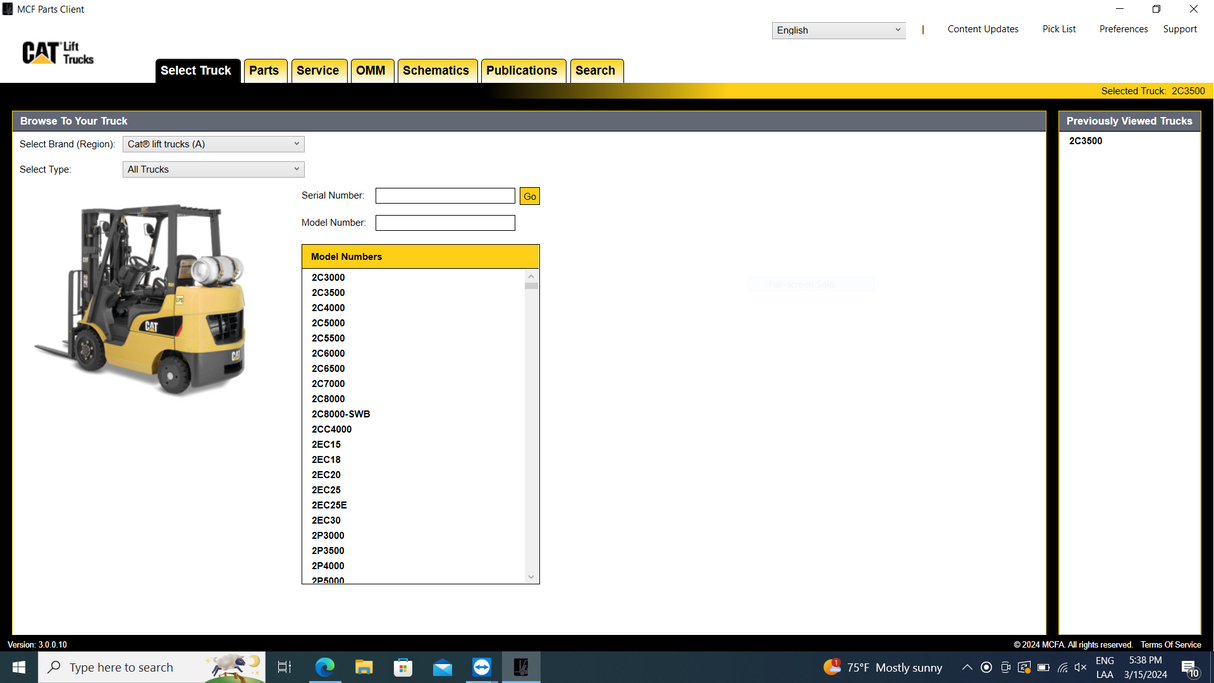Click the Windows Start button

[x=18, y=667]
